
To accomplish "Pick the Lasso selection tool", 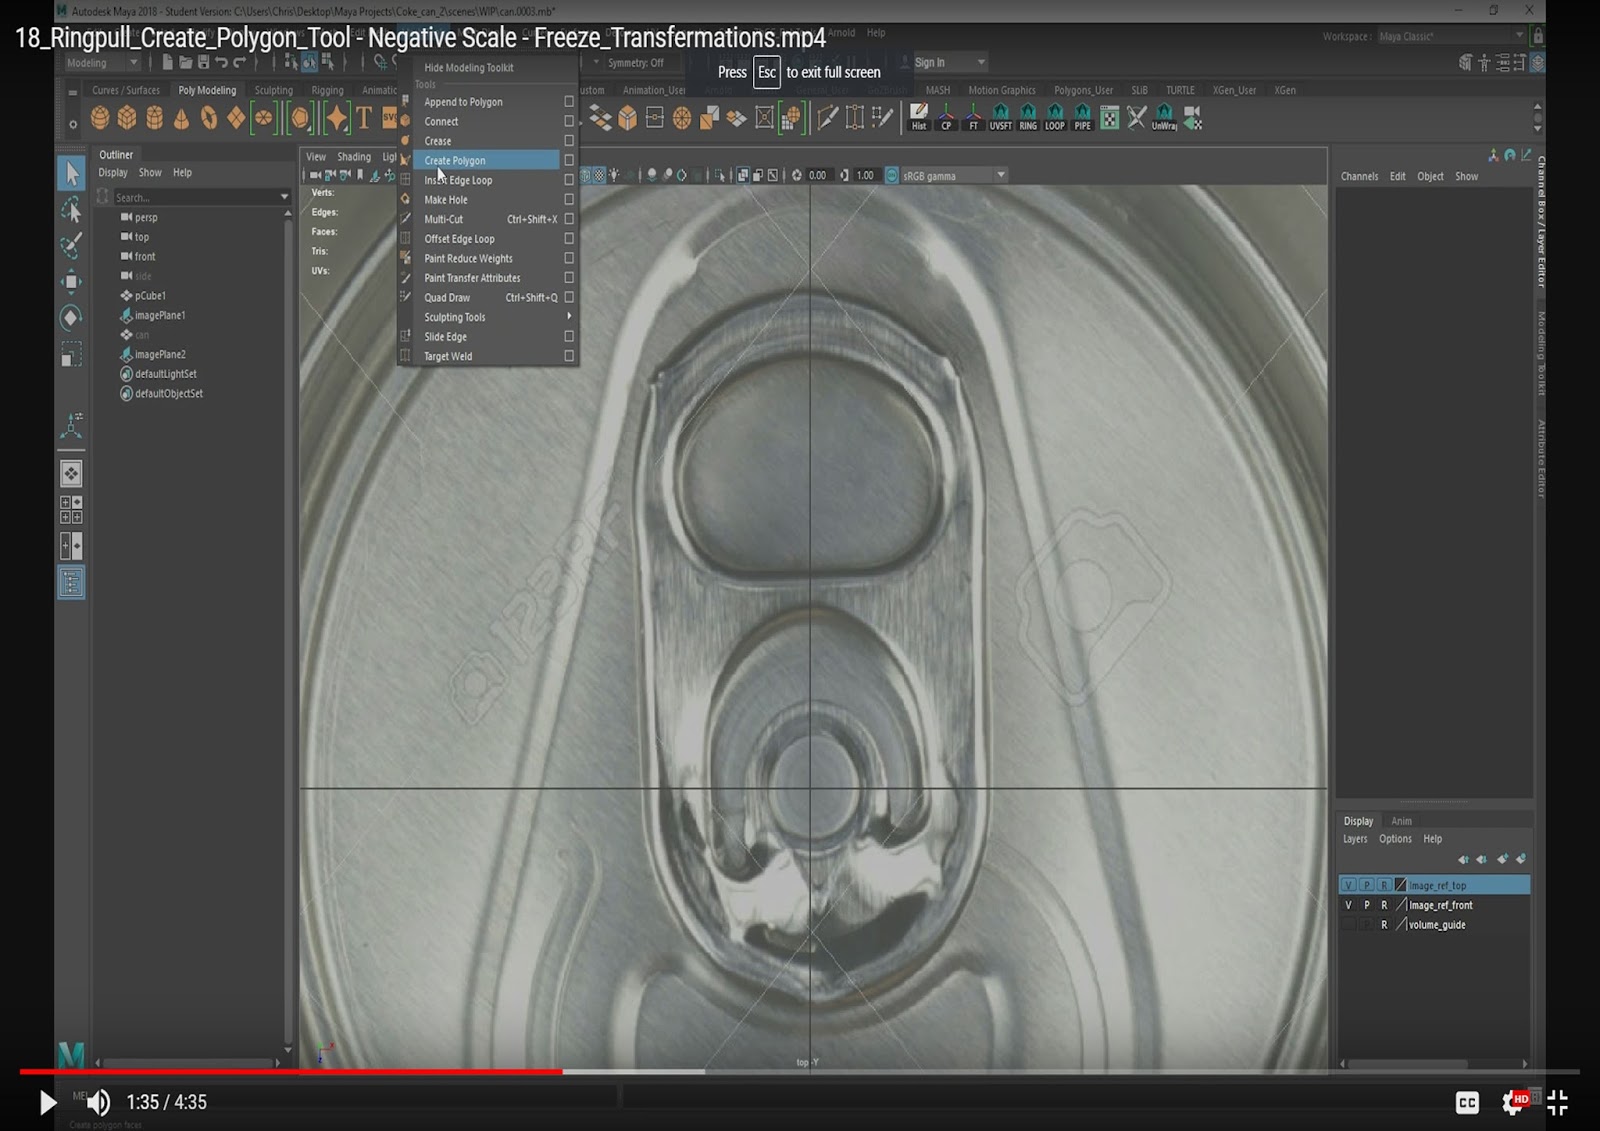I will tap(71, 210).
